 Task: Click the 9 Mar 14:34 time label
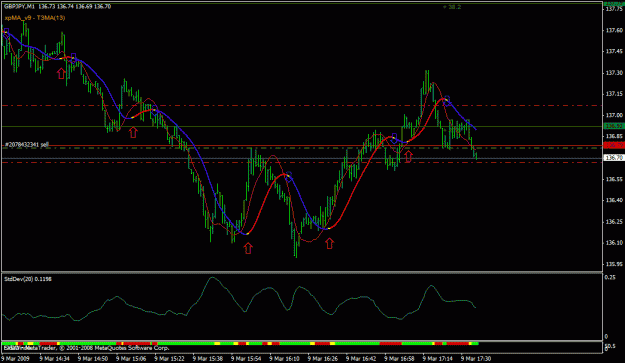[55, 358]
